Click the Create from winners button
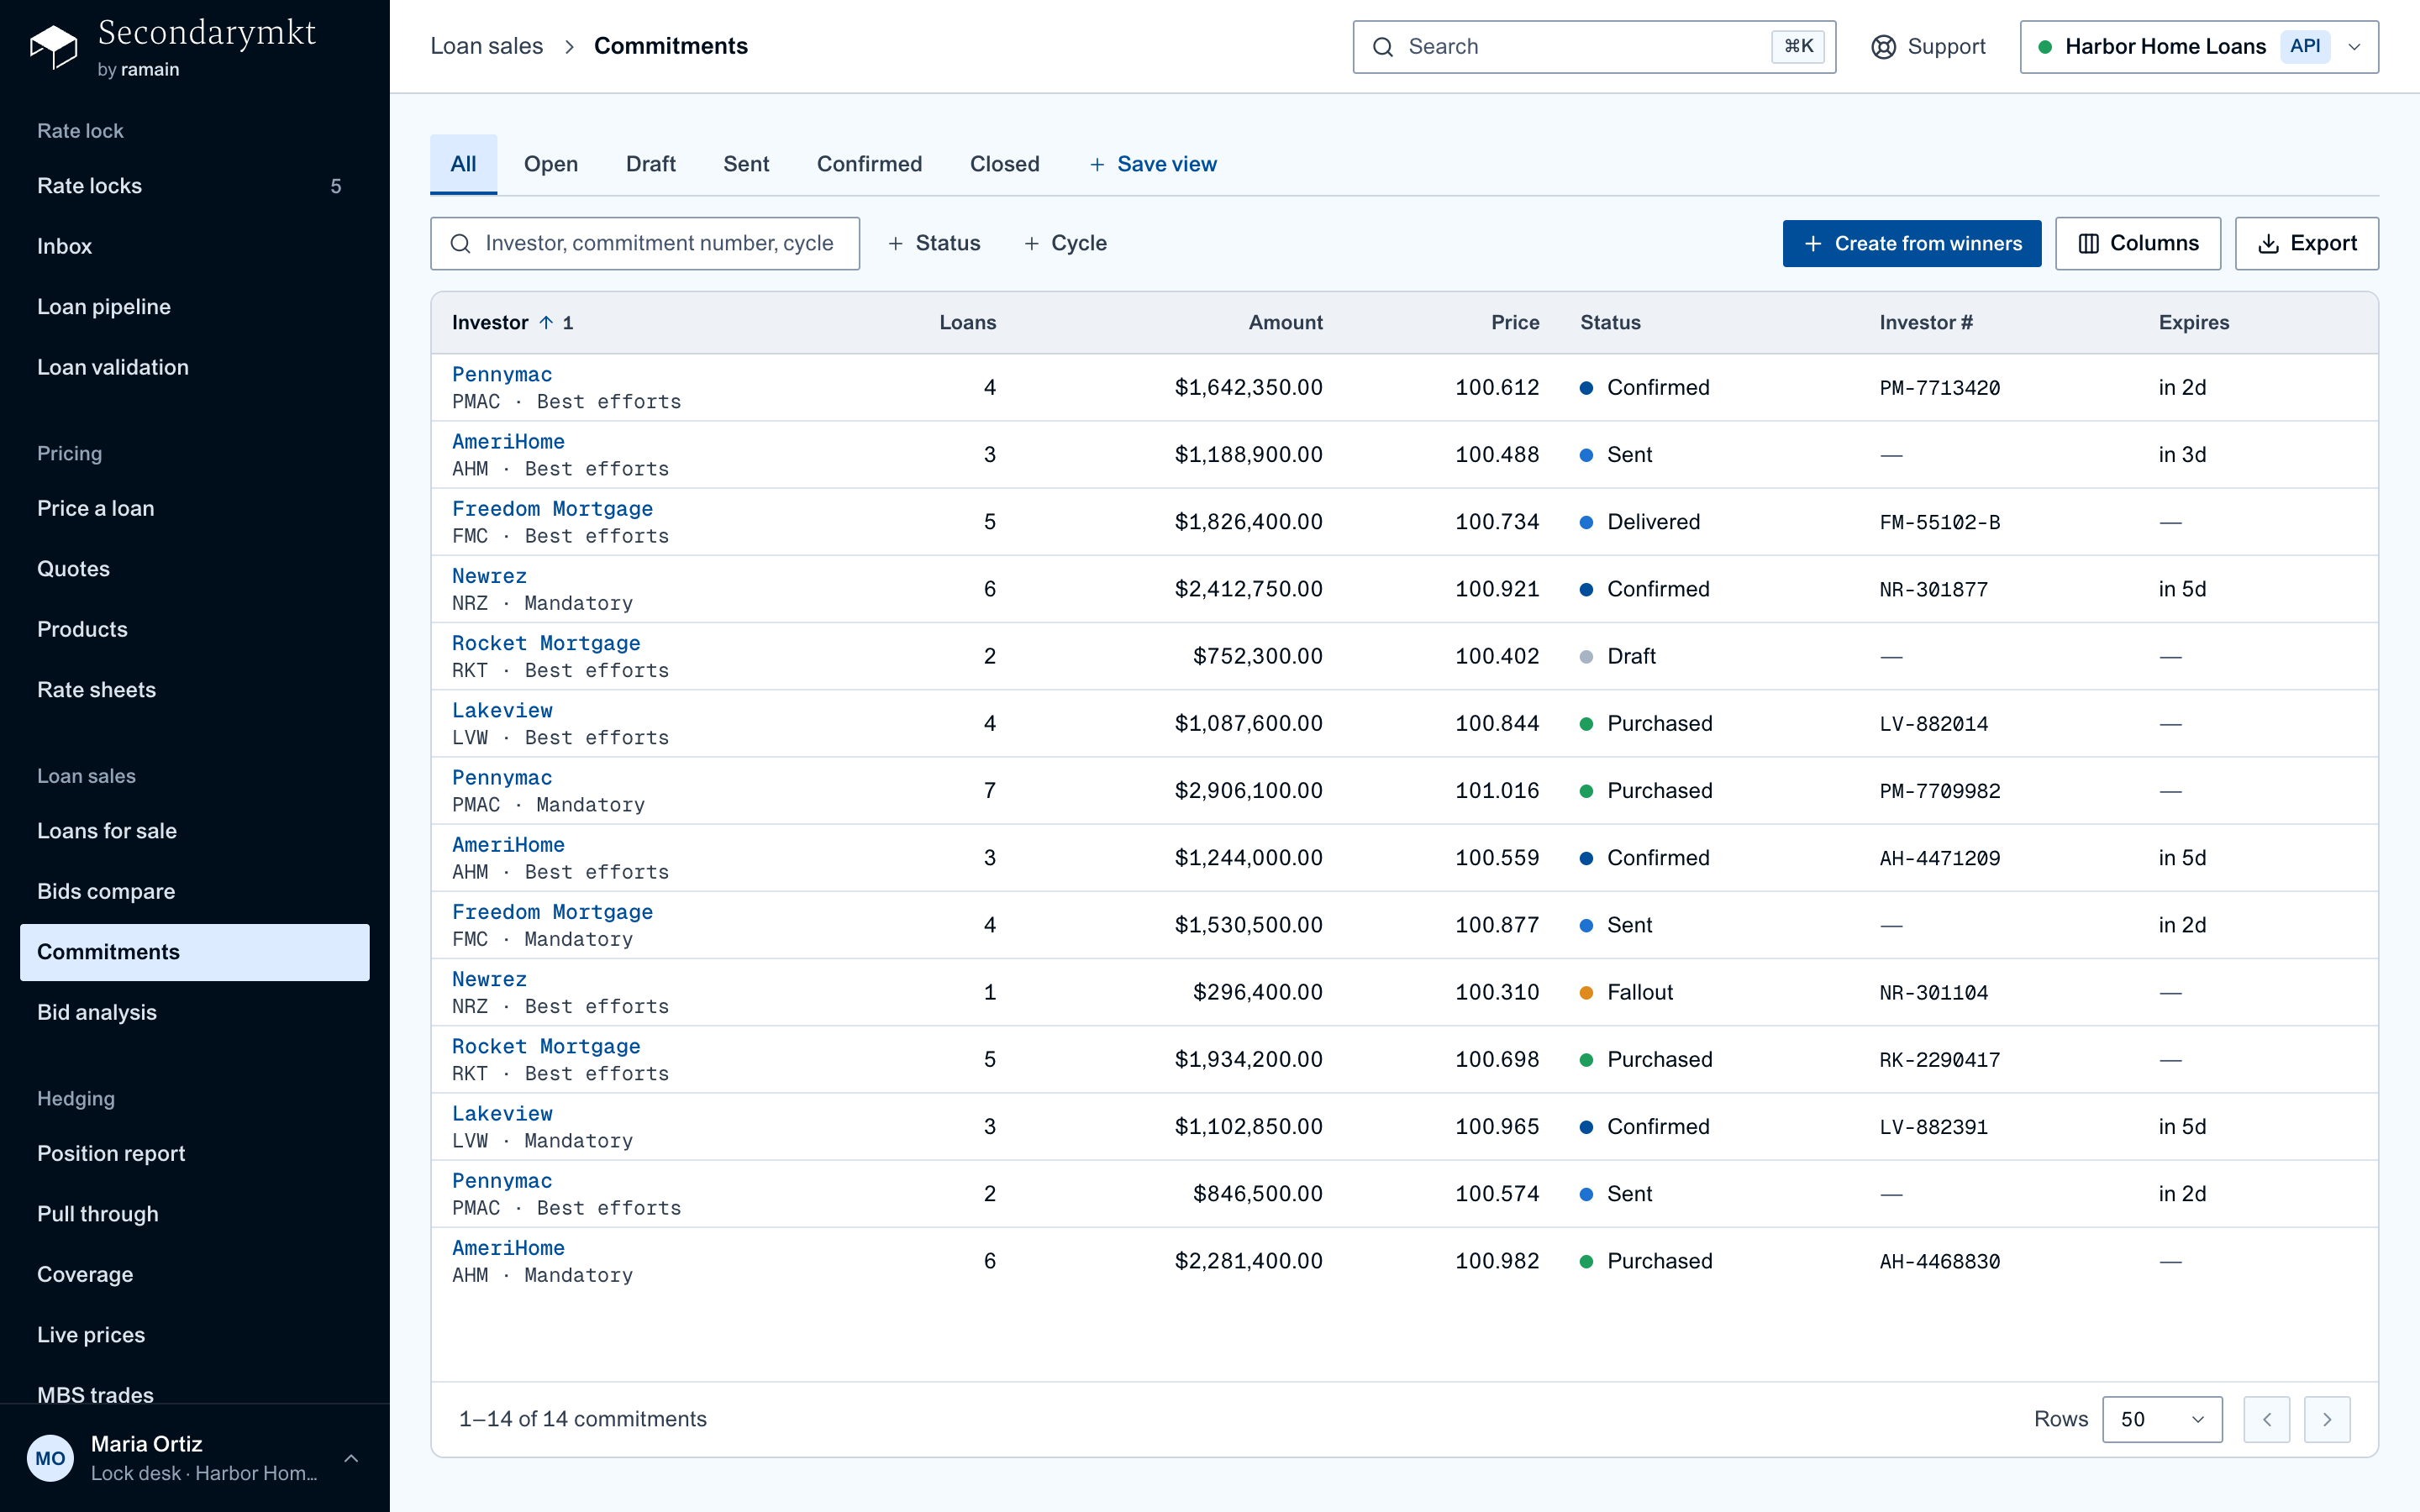This screenshot has width=2420, height=1512. [x=1911, y=243]
